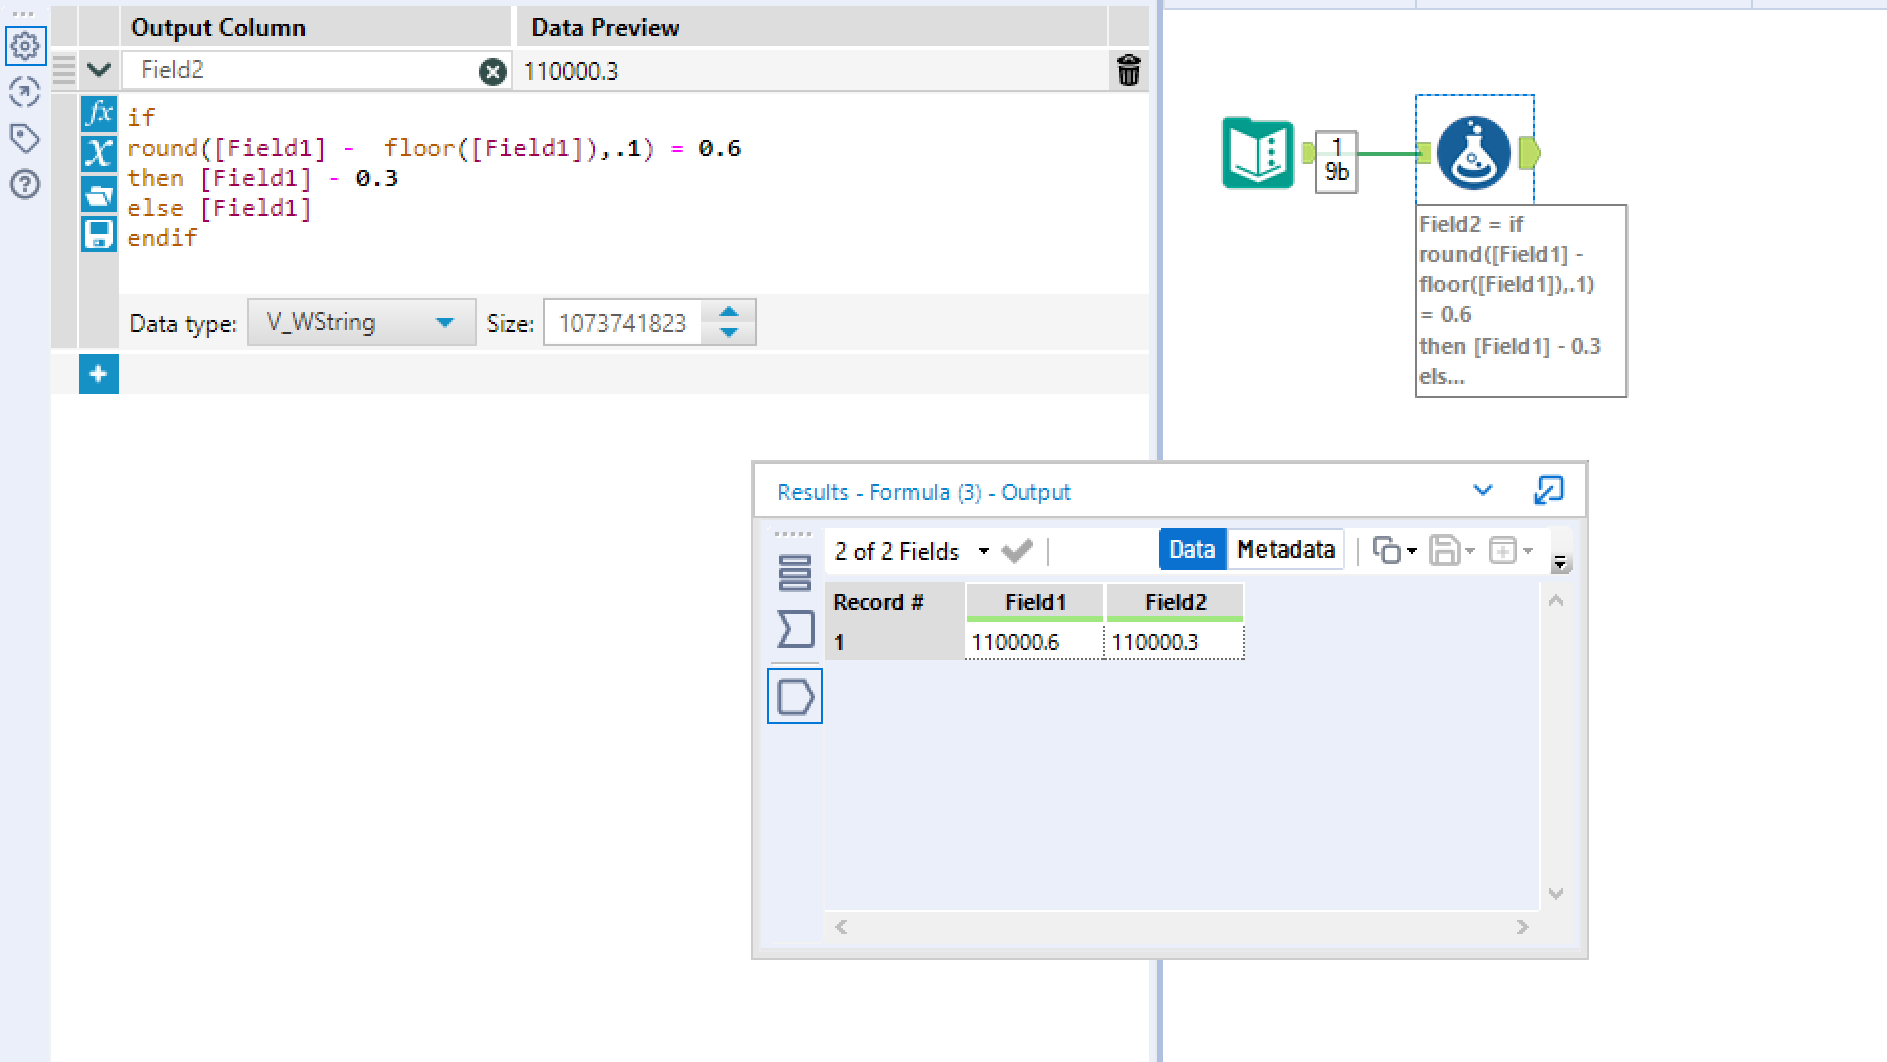Click the Formula tool's output anchor
Viewport: 1887px width, 1062px height.
click(1529, 153)
